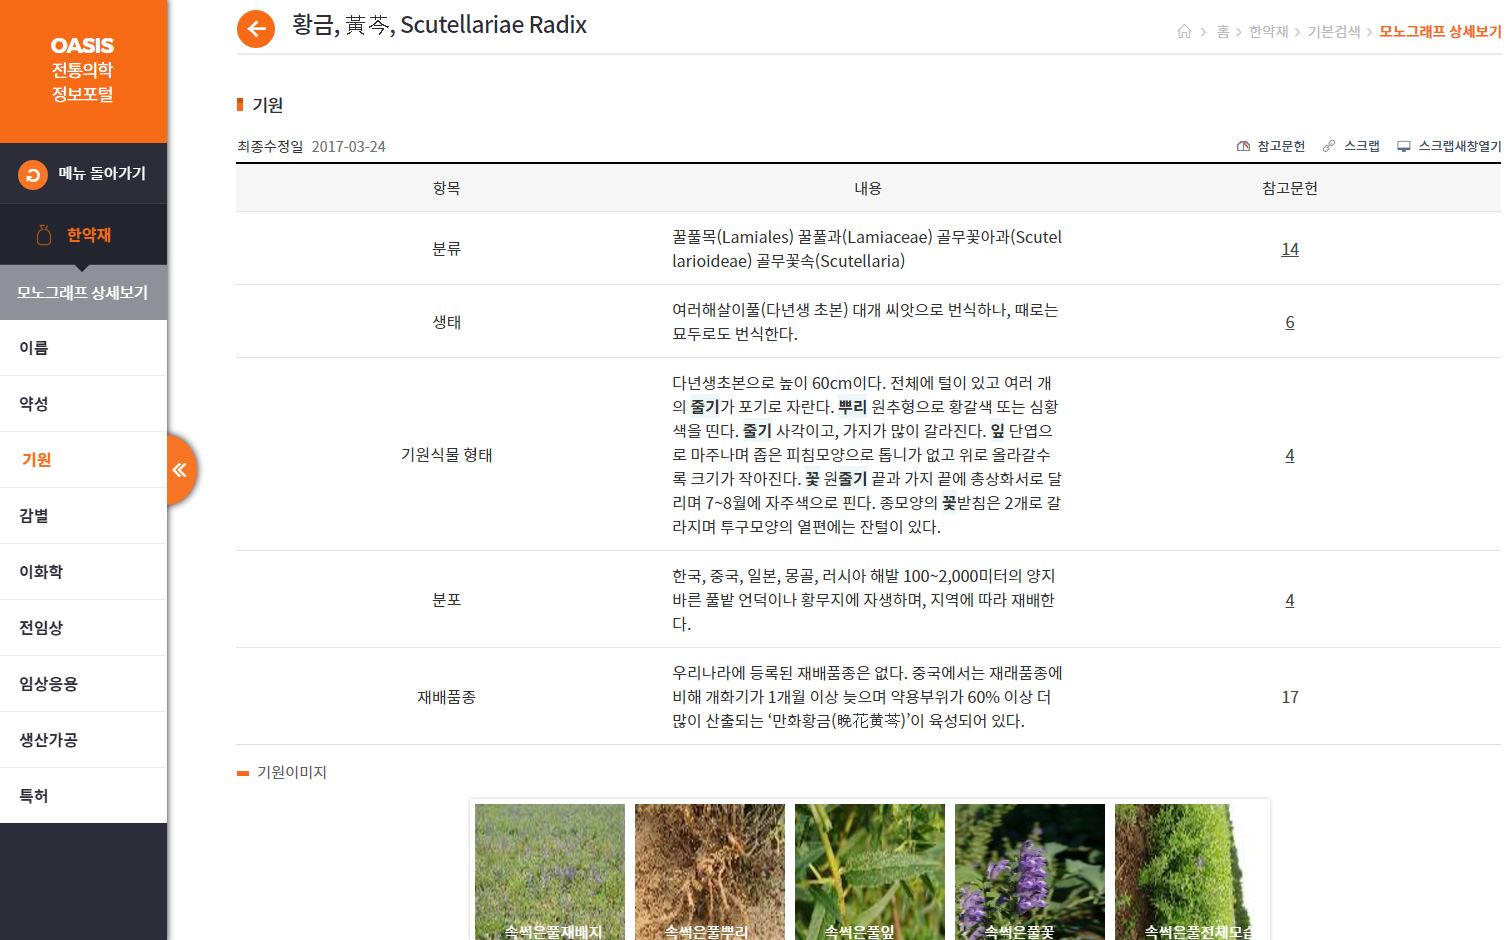Go to the 약성 section
The image size is (1507, 940).
click(x=34, y=404)
